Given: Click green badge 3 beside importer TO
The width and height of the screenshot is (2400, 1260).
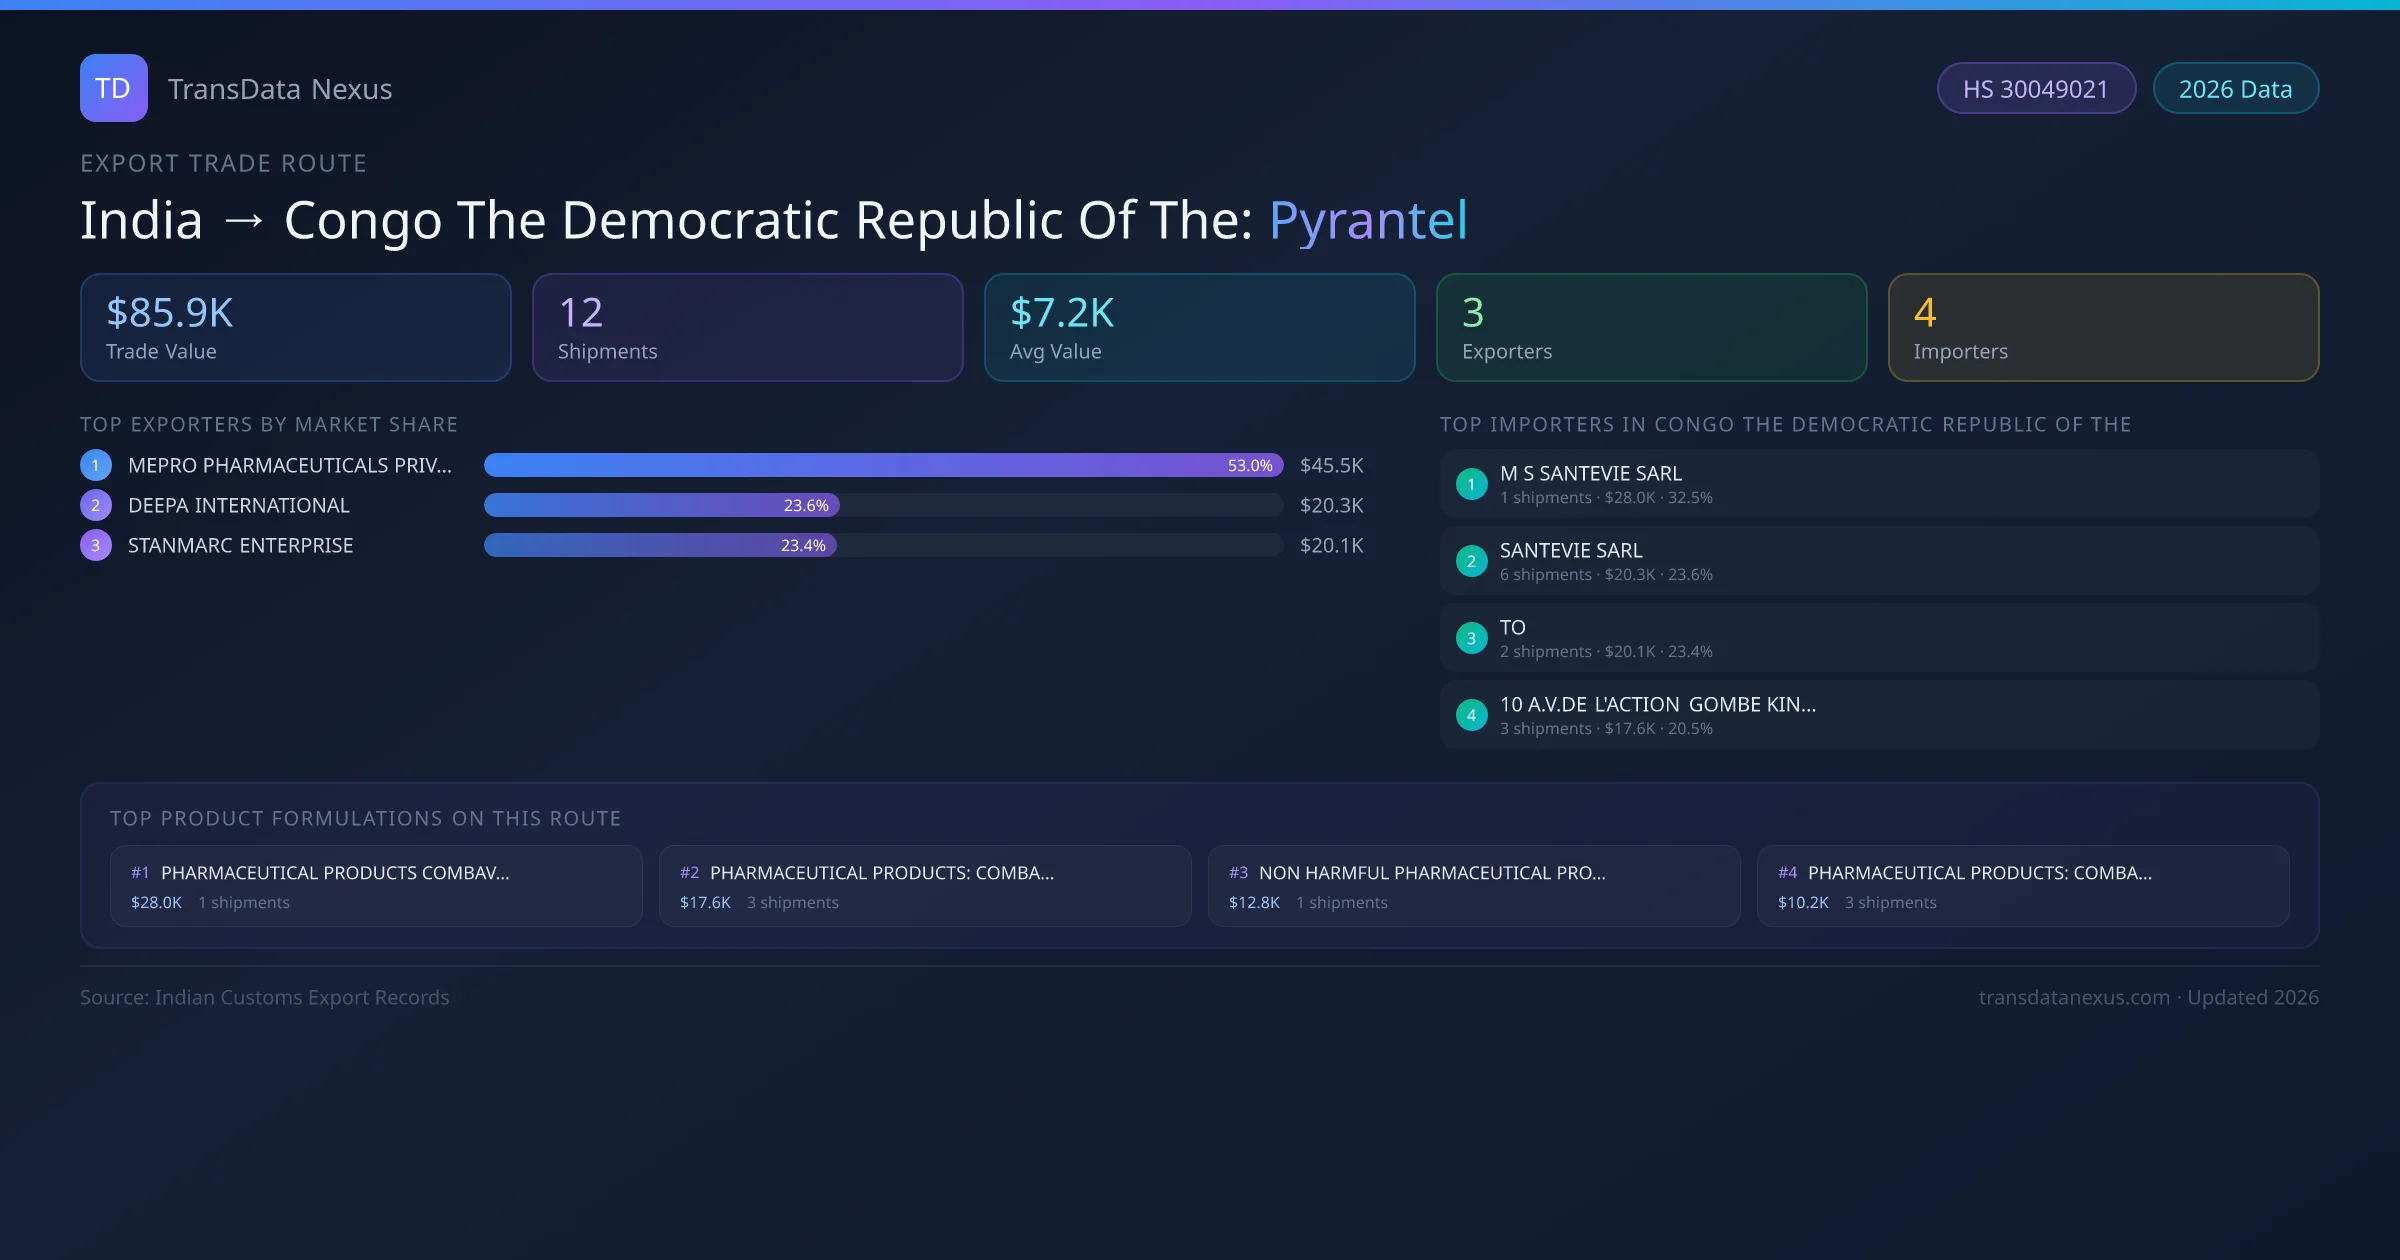Looking at the screenshot, I should pos(1471,638).
